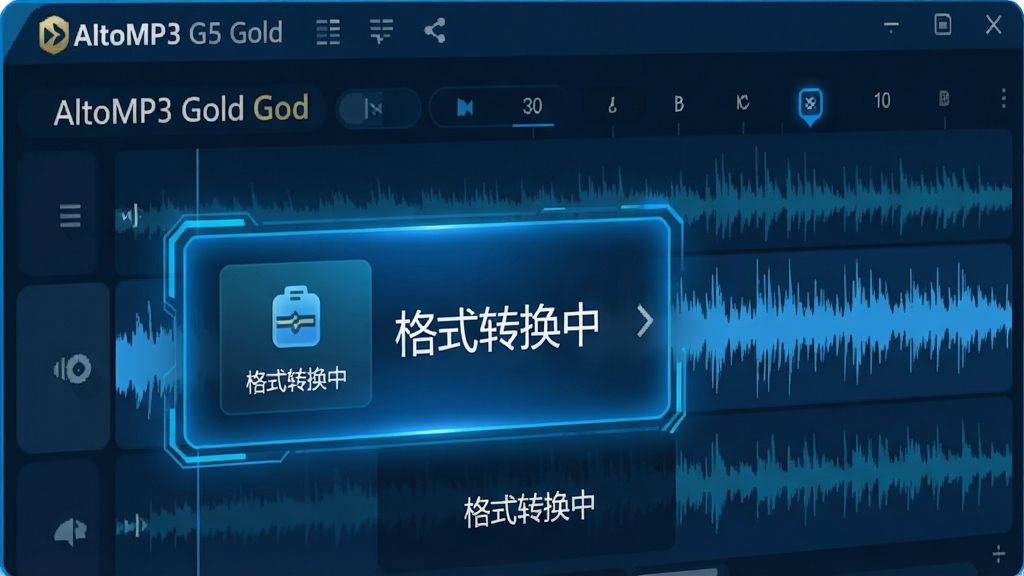
Task: Click the document icon in toolbar
Action: click(944, 99)
